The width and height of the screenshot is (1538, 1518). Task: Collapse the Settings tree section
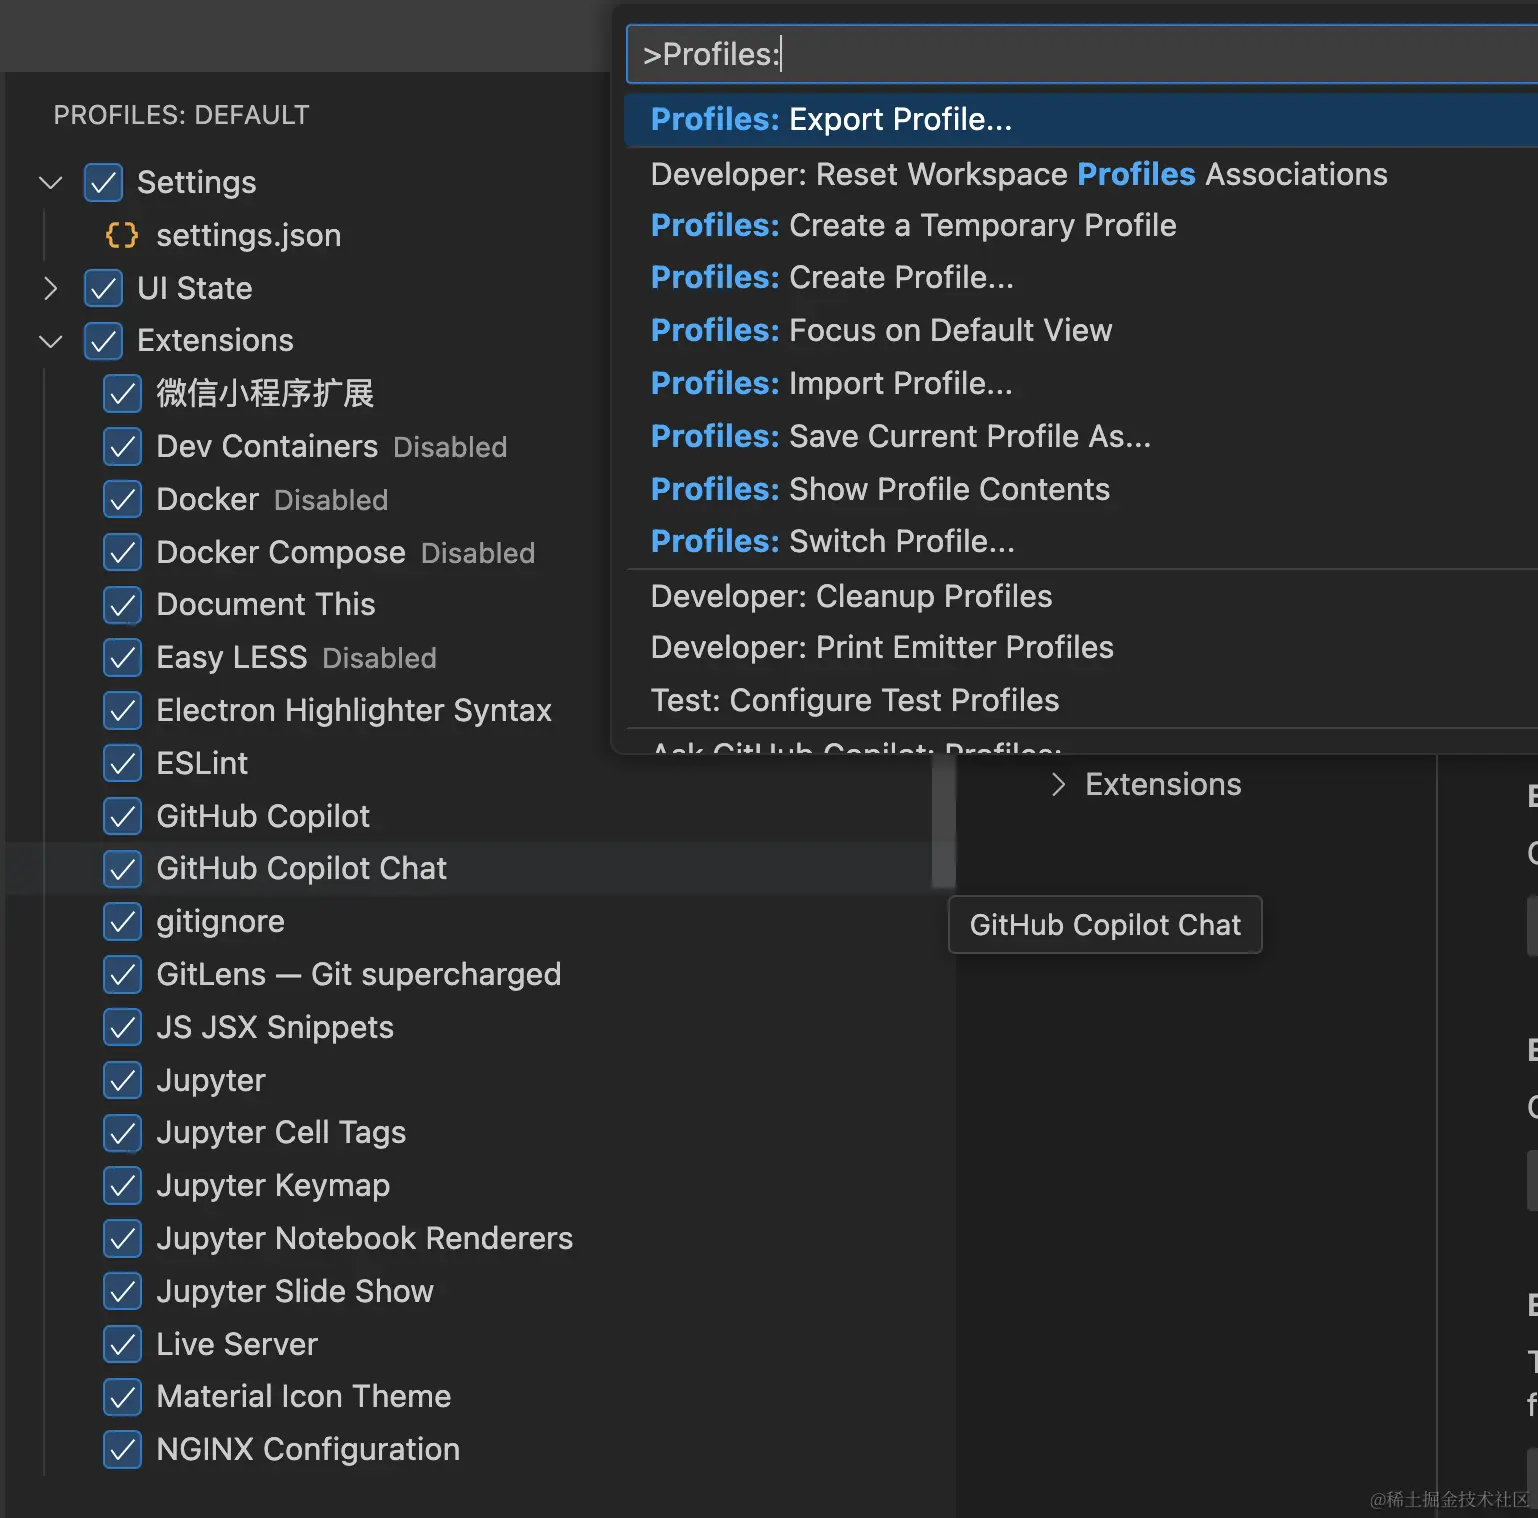tap(51, 183)
